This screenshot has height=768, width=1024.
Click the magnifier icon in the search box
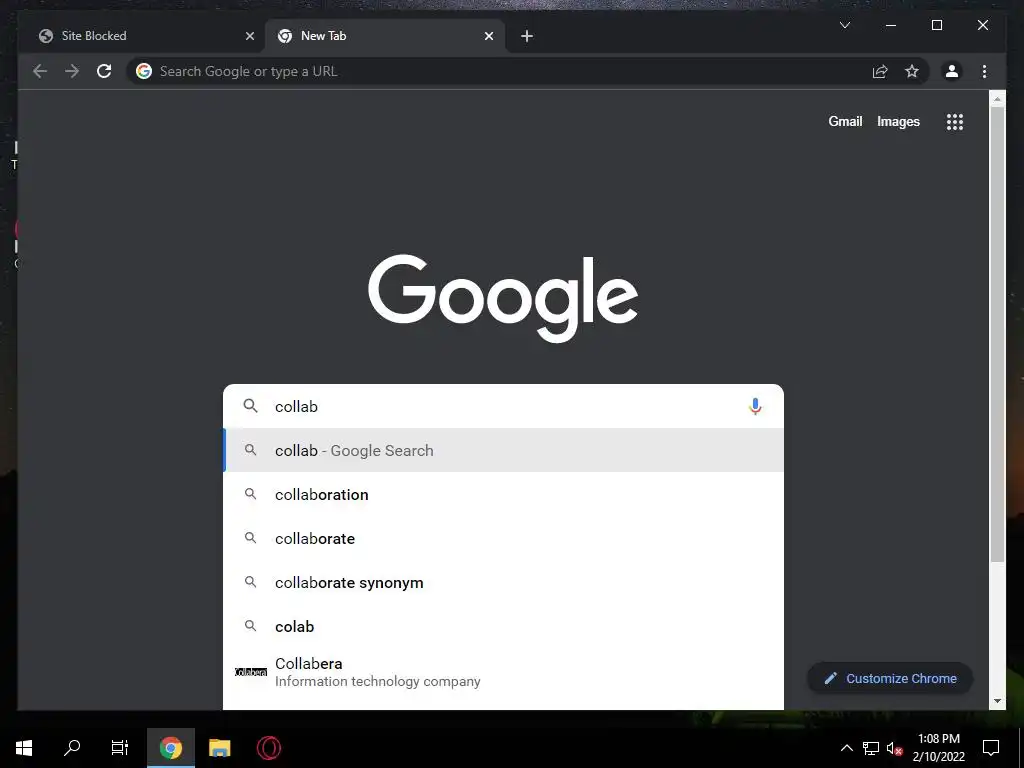(250, 406)
